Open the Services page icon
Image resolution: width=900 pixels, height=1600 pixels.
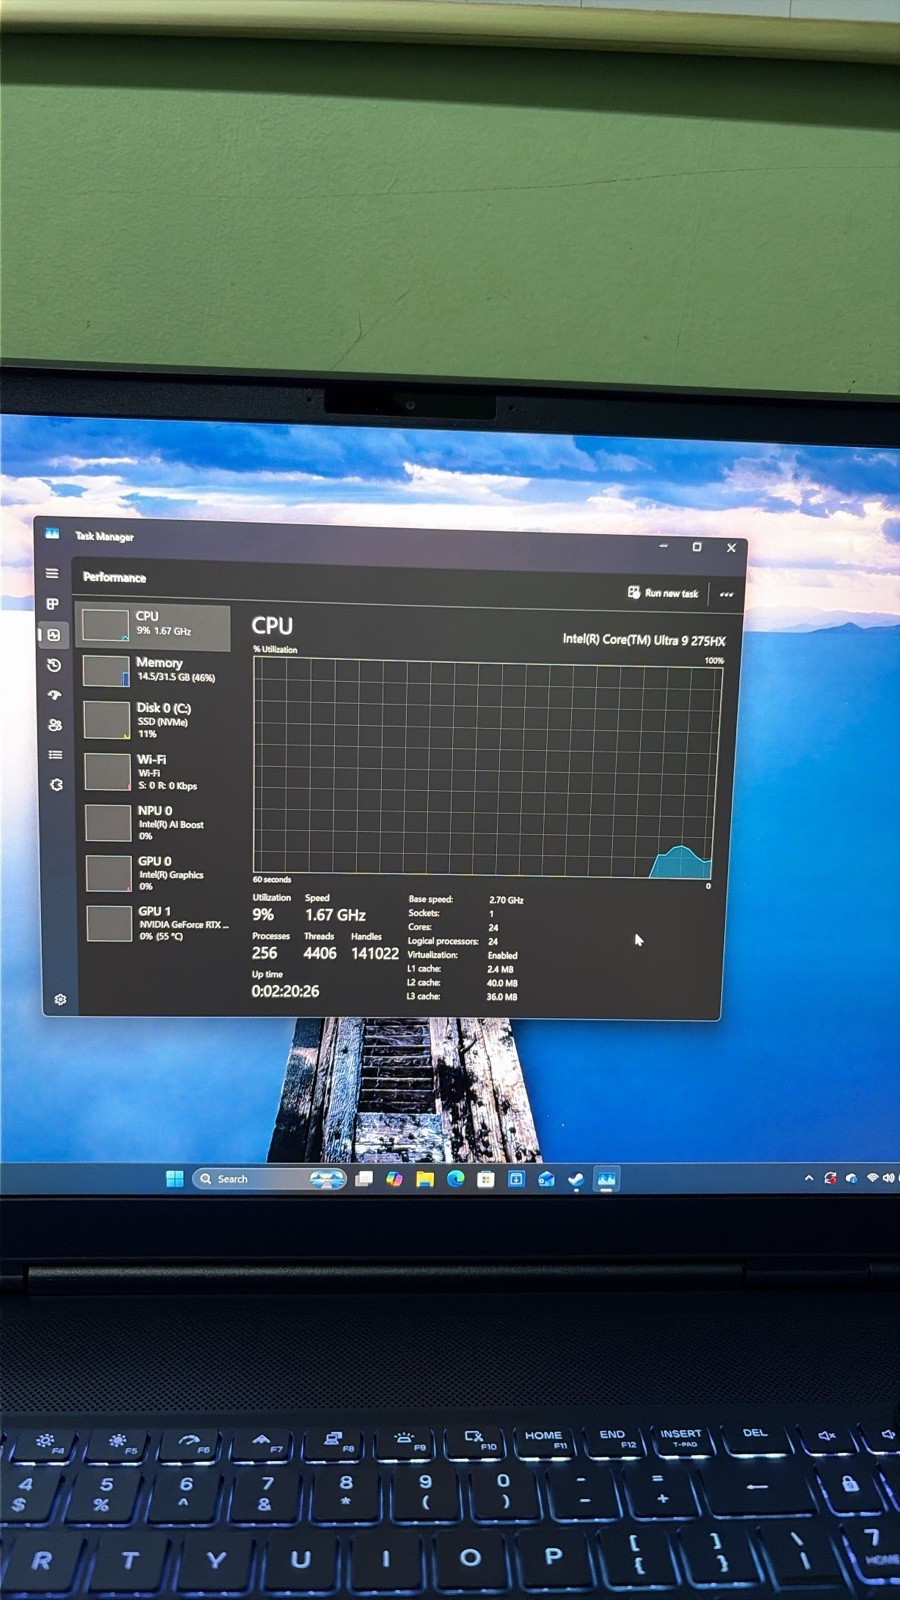click(56, 785)
